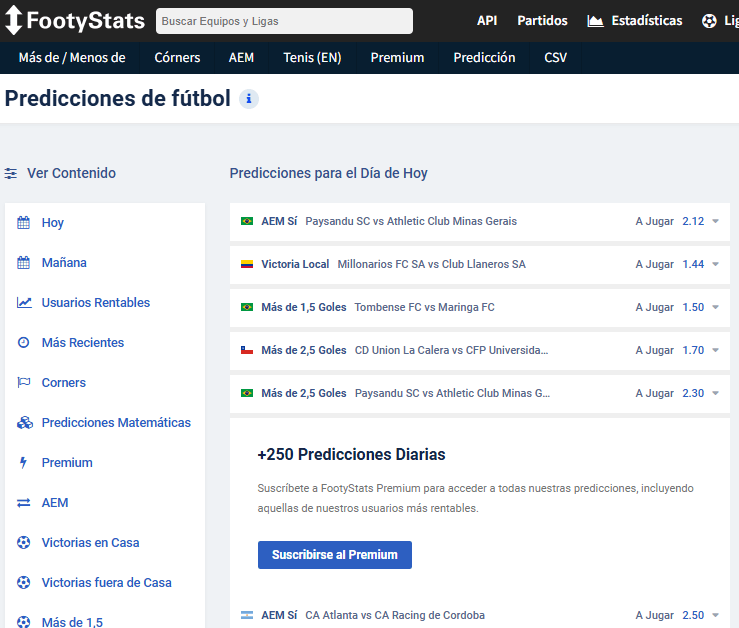
Task: Click the football icon beside Victorias fuera de Casa
Action: pos(24,583)
